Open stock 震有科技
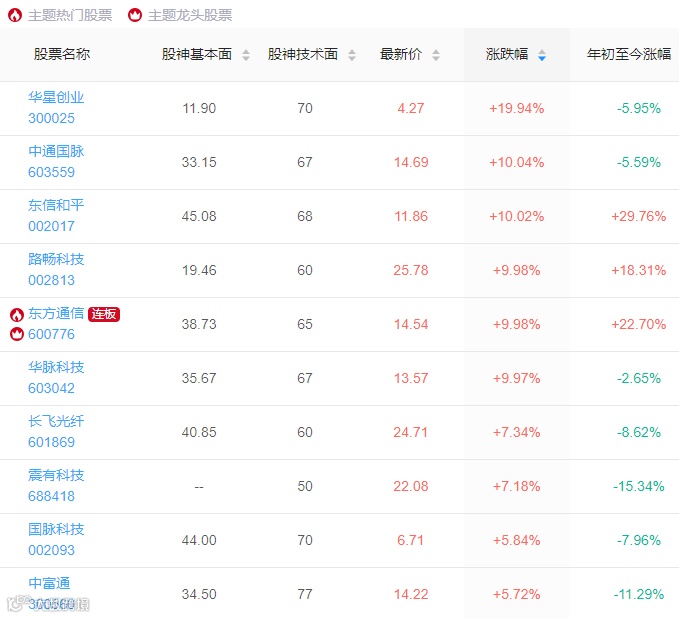The height and width of the screenshot is (618, 679). click(x=56, y=476)
